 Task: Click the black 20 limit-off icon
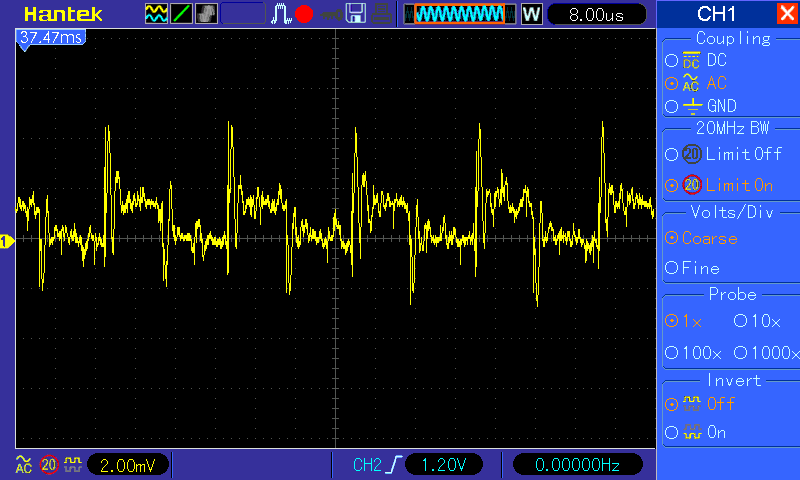tap(692, 154)
